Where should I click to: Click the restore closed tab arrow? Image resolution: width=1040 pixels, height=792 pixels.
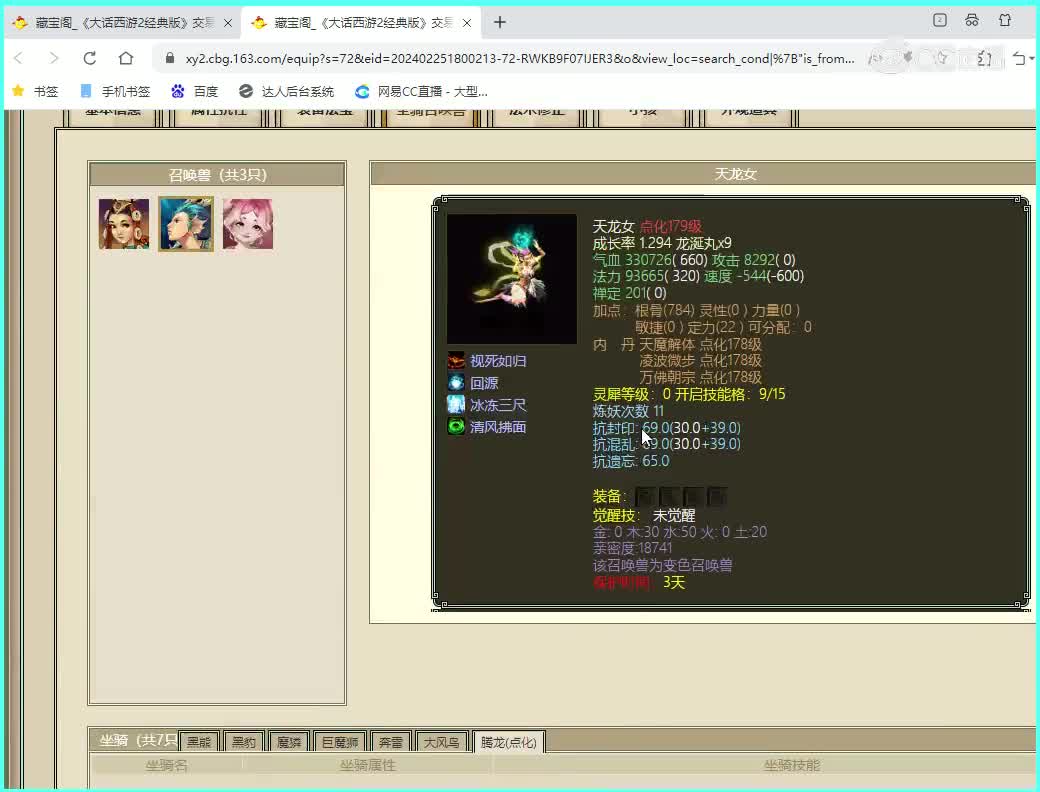pyautogui.click(x=1019, y=58)
